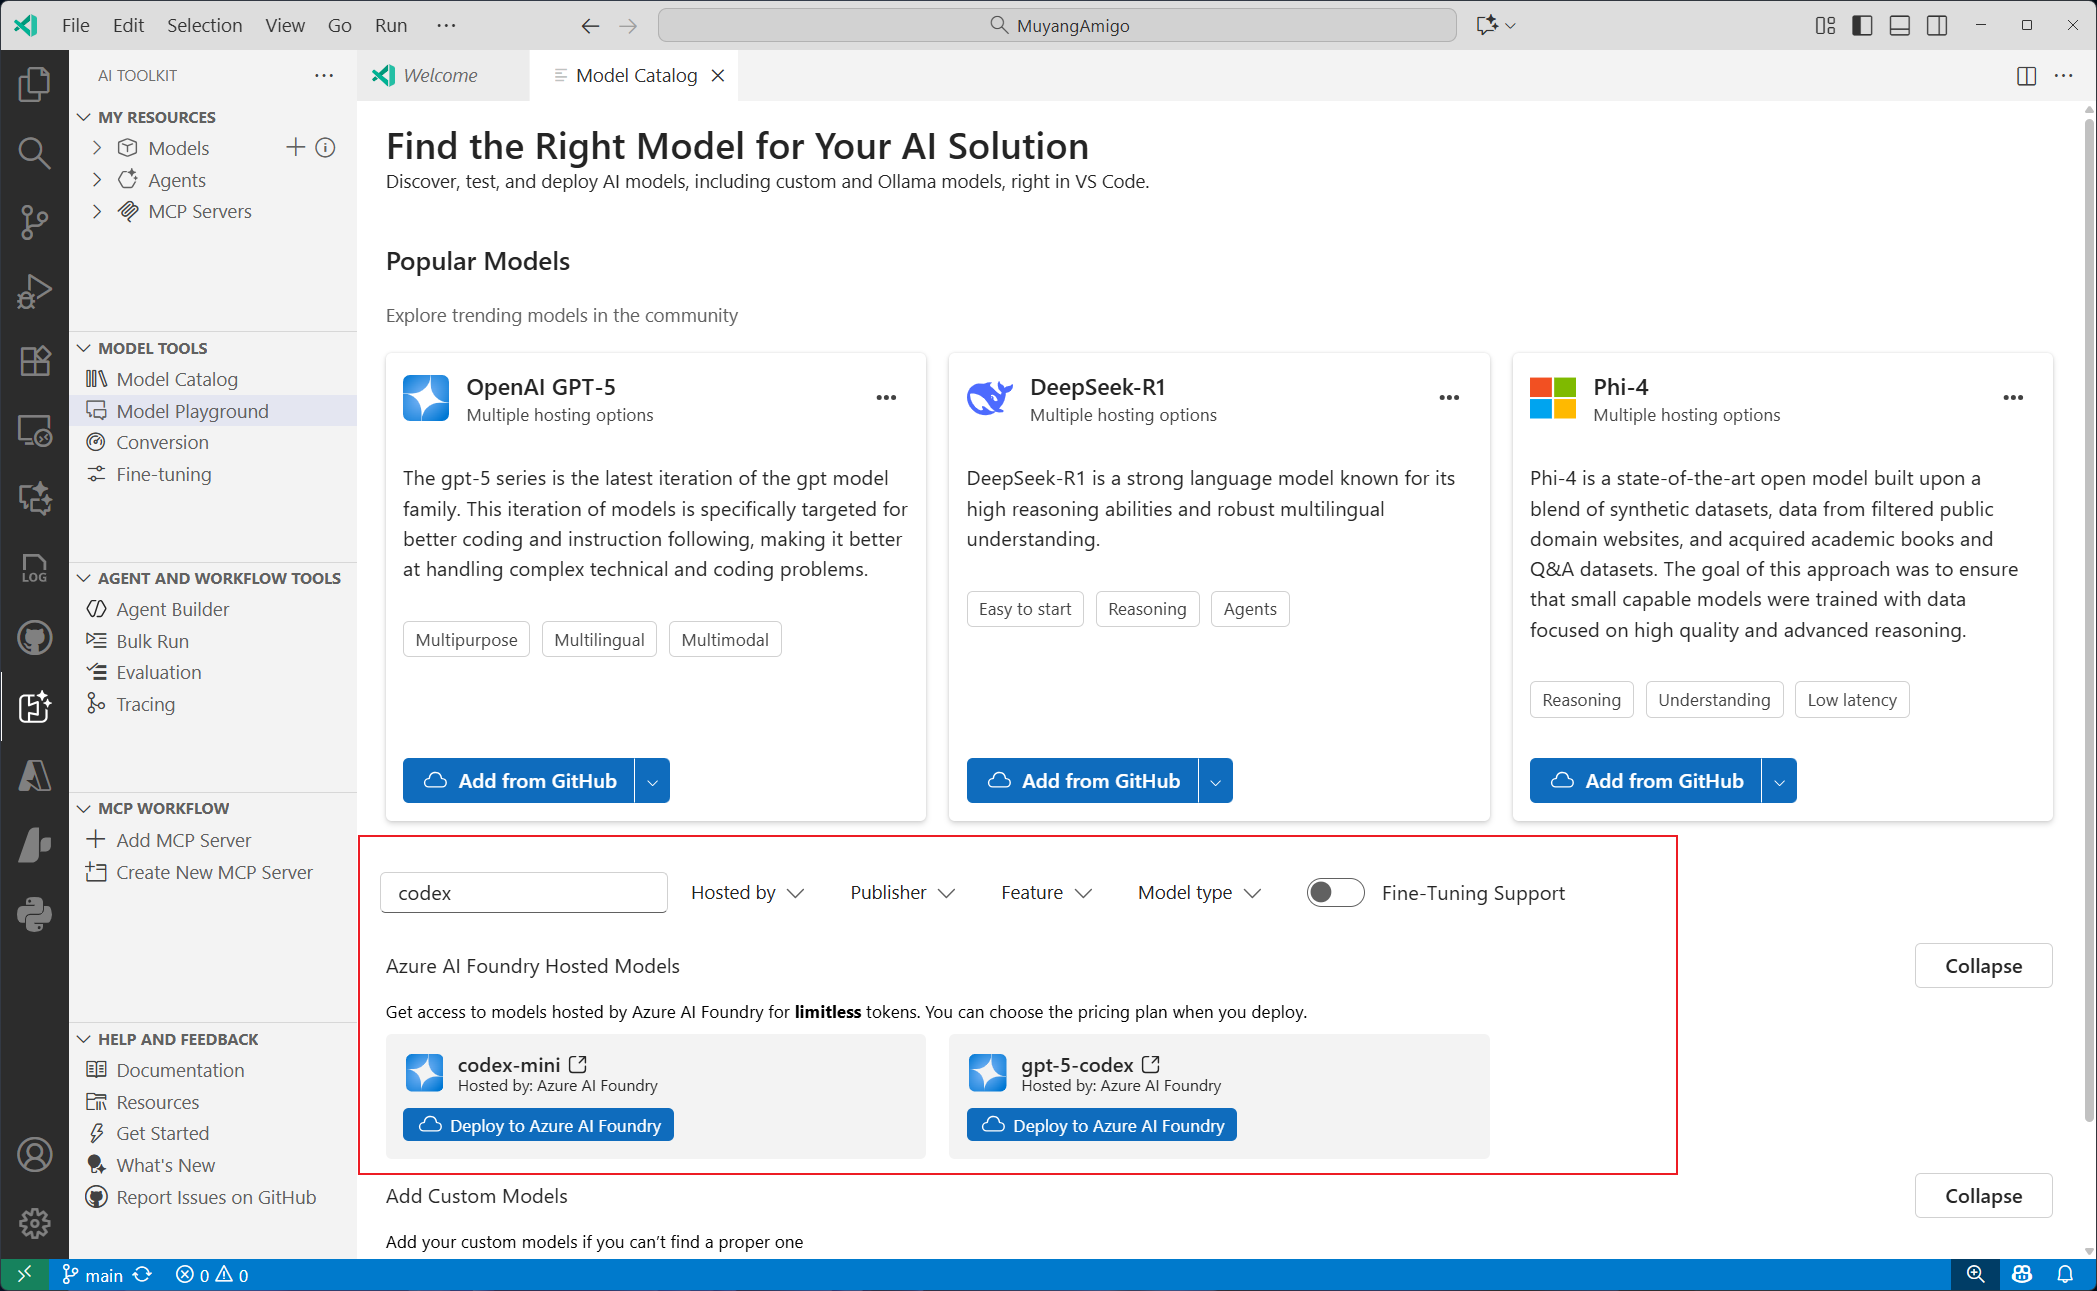This screenshot has height=1291, width=2097.
Task: Open the Feature filter dropdown
Action: coord(1046,892)
